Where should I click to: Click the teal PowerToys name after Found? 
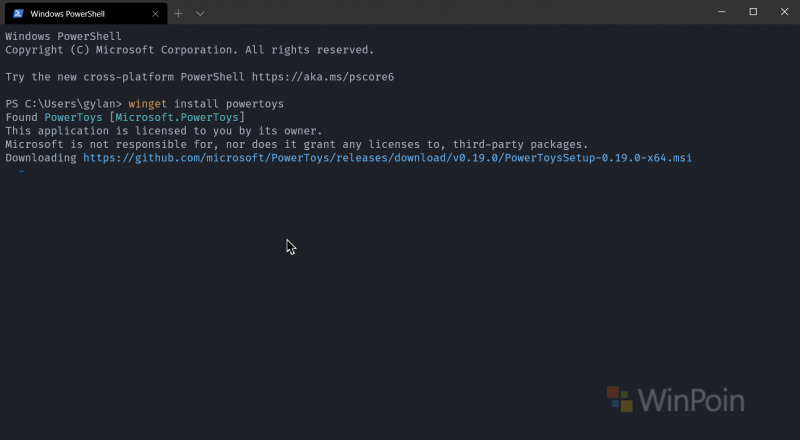click(x=73, y=117)
